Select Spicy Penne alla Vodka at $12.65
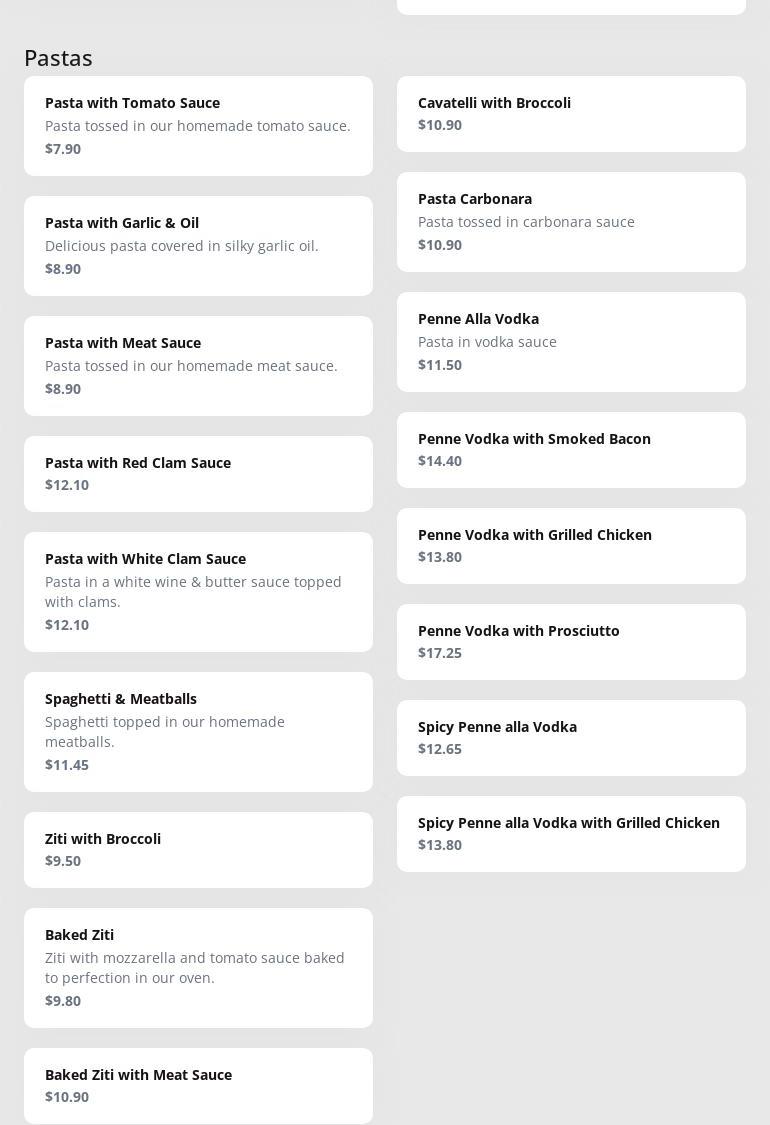This screenshot has width=770, height=1125. 571,738
